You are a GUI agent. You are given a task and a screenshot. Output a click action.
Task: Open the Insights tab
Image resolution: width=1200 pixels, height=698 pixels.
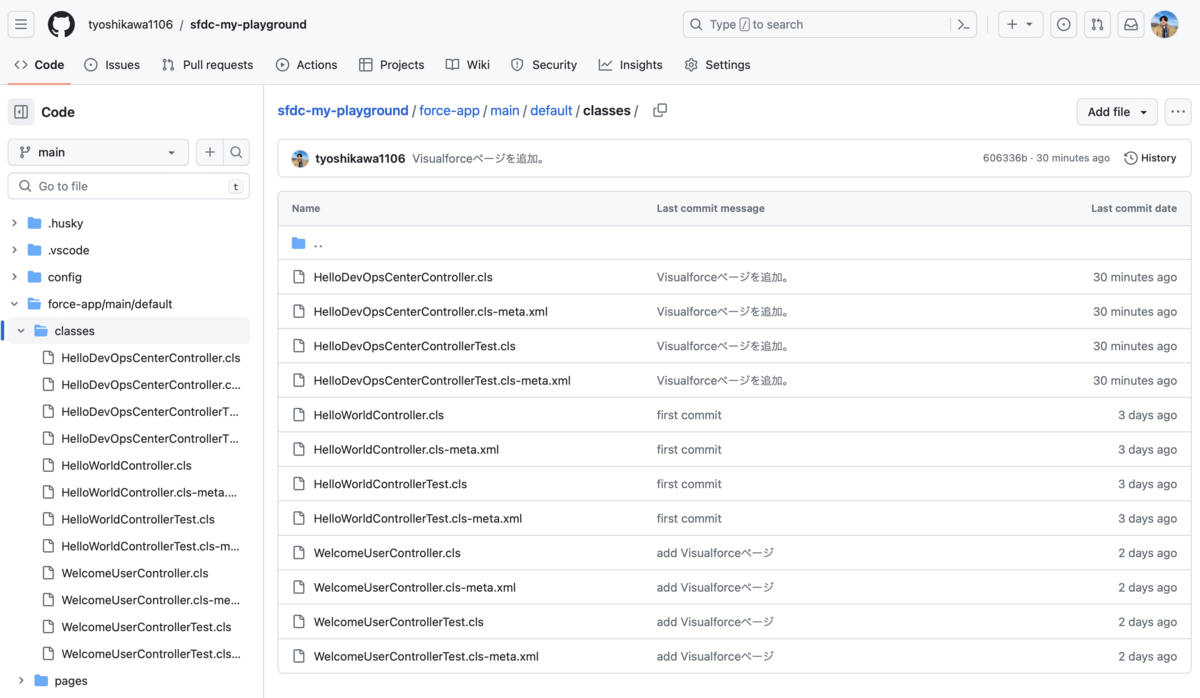point(630,64)
